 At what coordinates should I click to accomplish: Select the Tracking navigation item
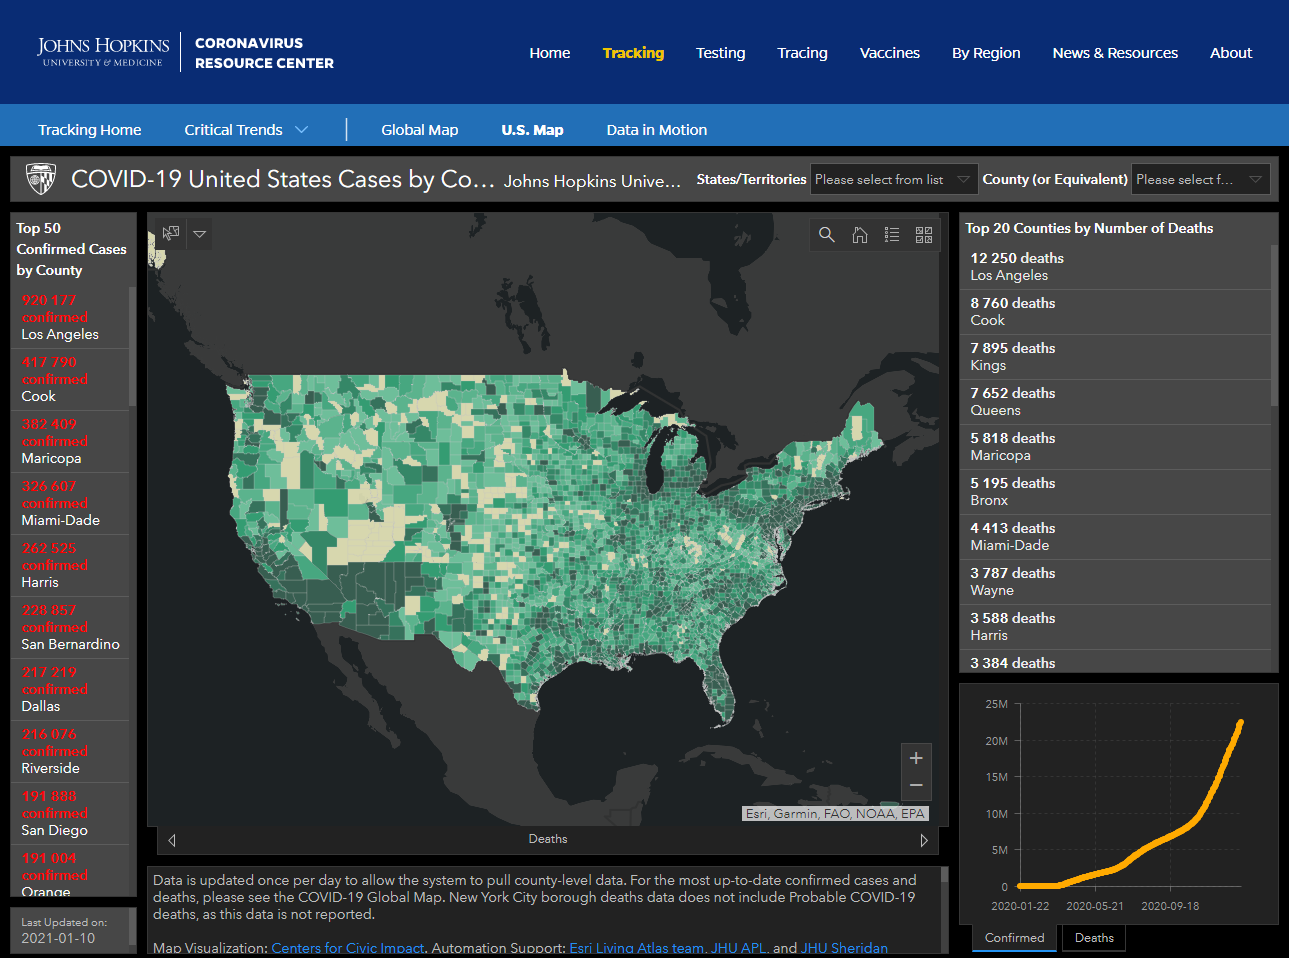point(633,53)
